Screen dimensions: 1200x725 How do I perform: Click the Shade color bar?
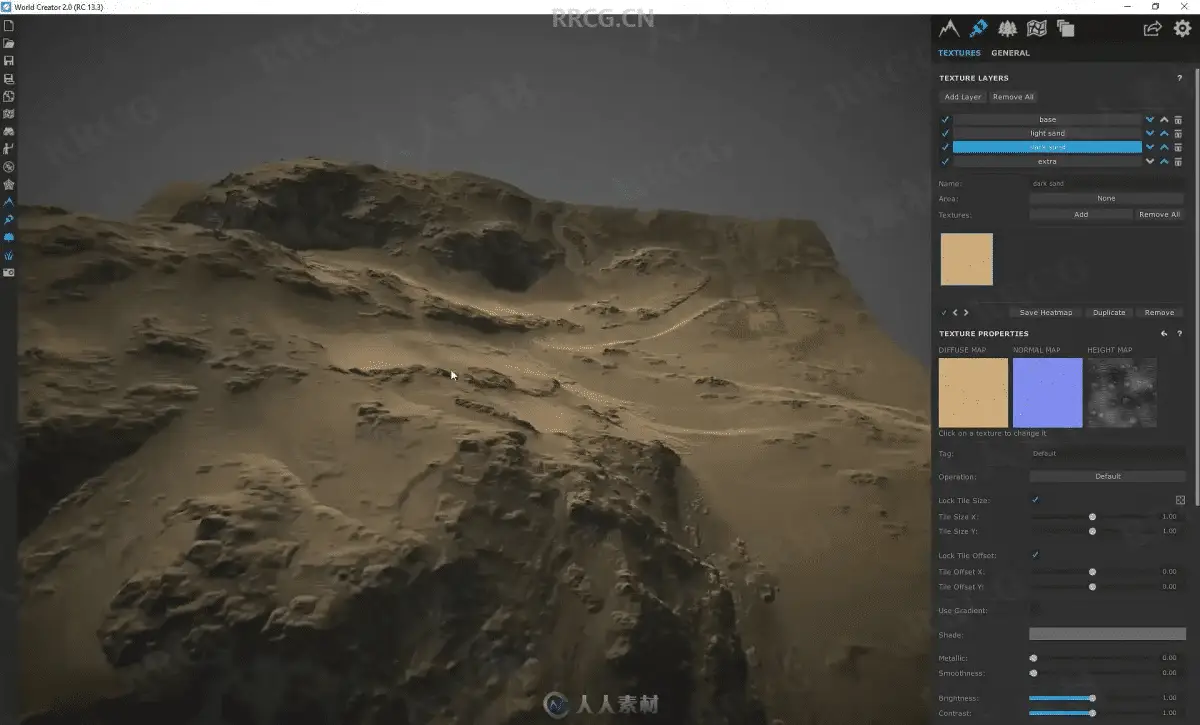1107,634
